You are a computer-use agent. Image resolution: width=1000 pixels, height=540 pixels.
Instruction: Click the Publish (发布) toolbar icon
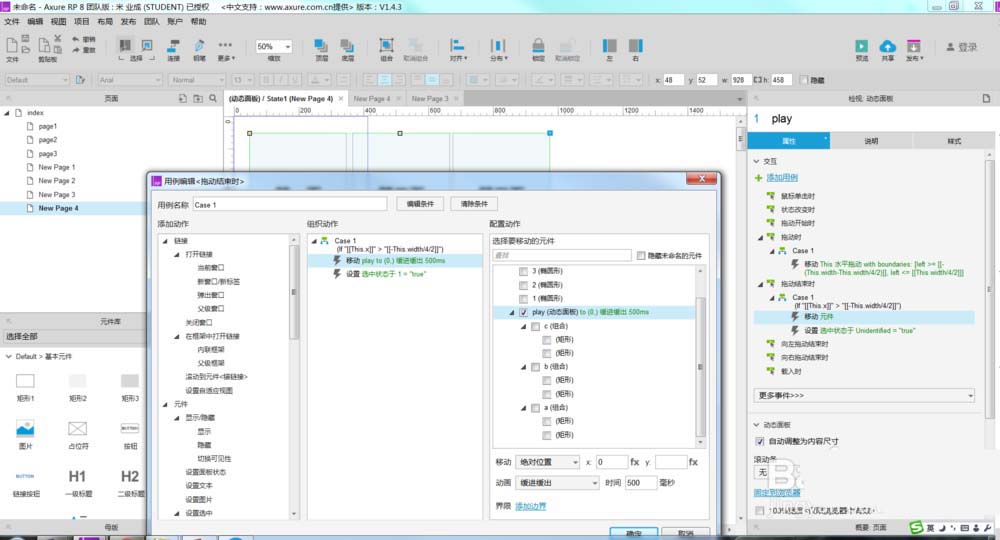(x=913, y=46)
